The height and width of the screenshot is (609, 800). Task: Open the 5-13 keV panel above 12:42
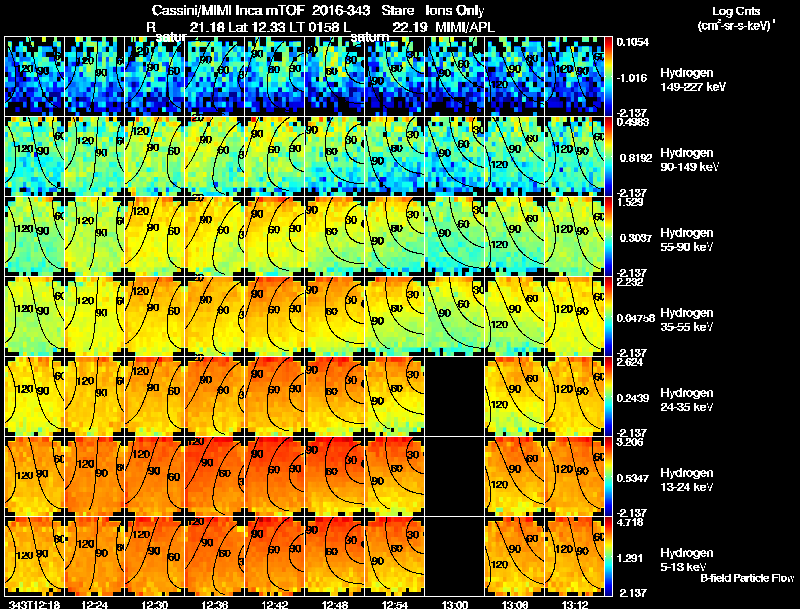[275, 556]
